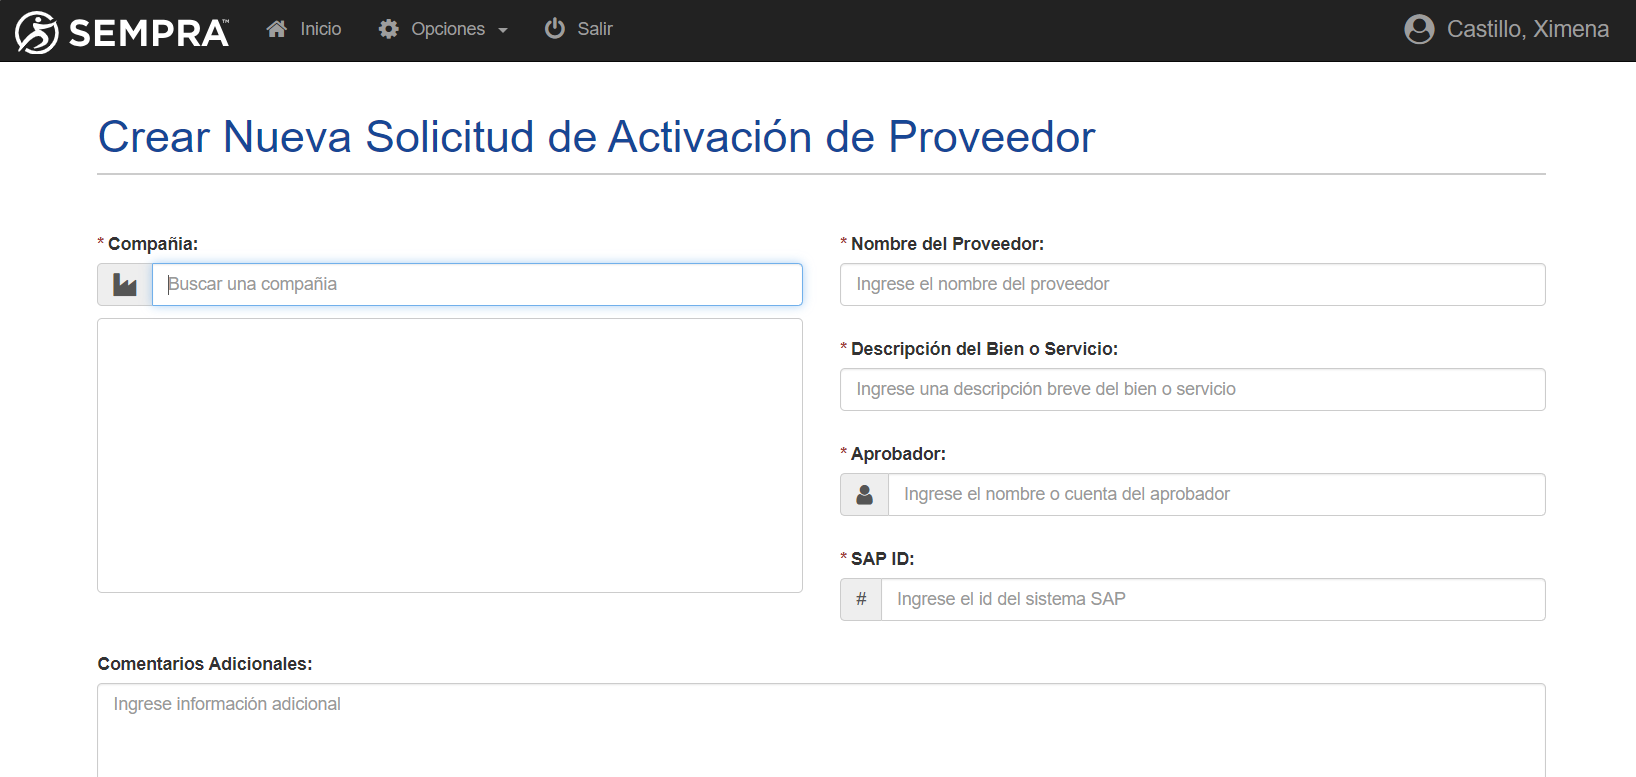Screen dimensions: 1636x777
Task: Go to Inicio in the navigation bar
Action: click(320, 29)
